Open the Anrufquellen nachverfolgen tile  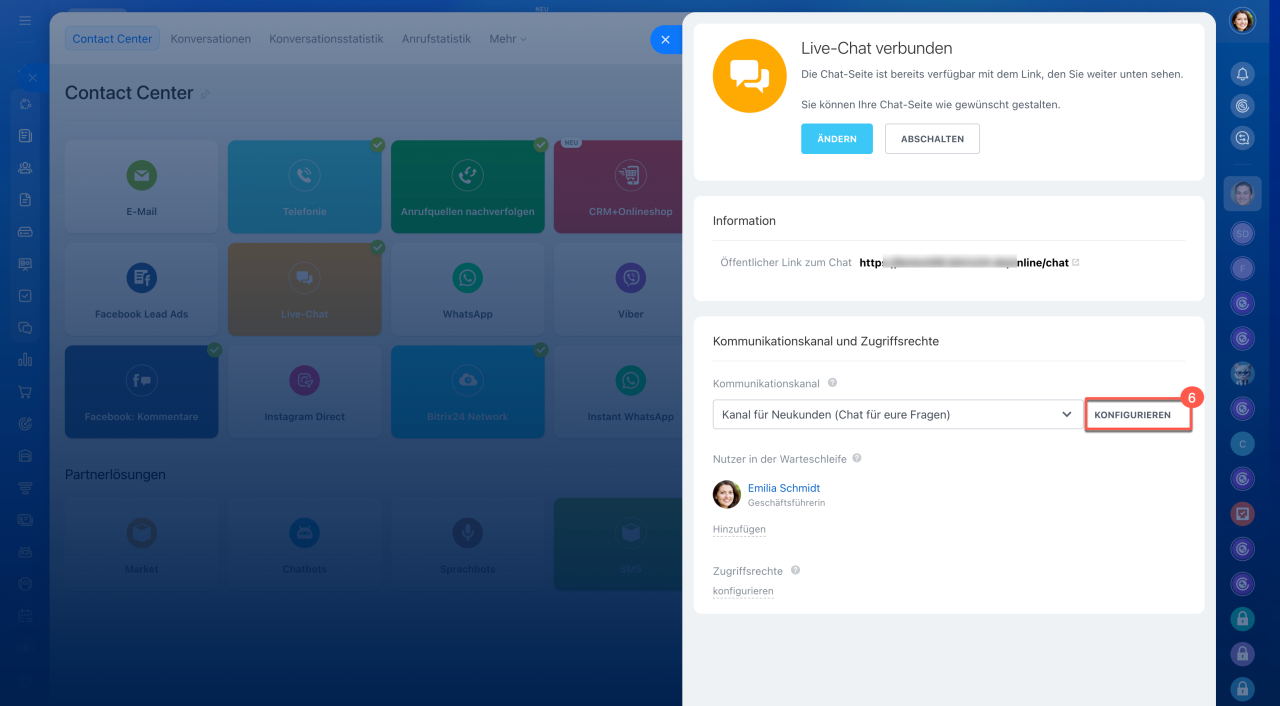pos(467,187)
